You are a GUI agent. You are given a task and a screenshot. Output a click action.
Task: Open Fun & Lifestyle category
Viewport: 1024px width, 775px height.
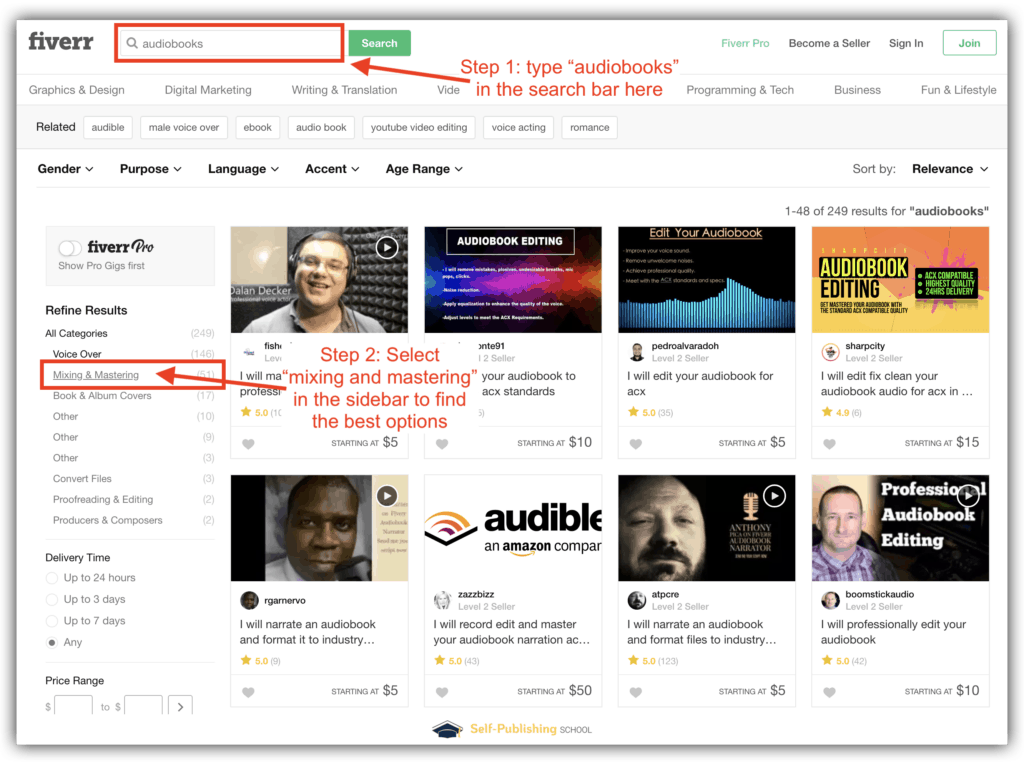pyautogui.click(x=958, y=90)
